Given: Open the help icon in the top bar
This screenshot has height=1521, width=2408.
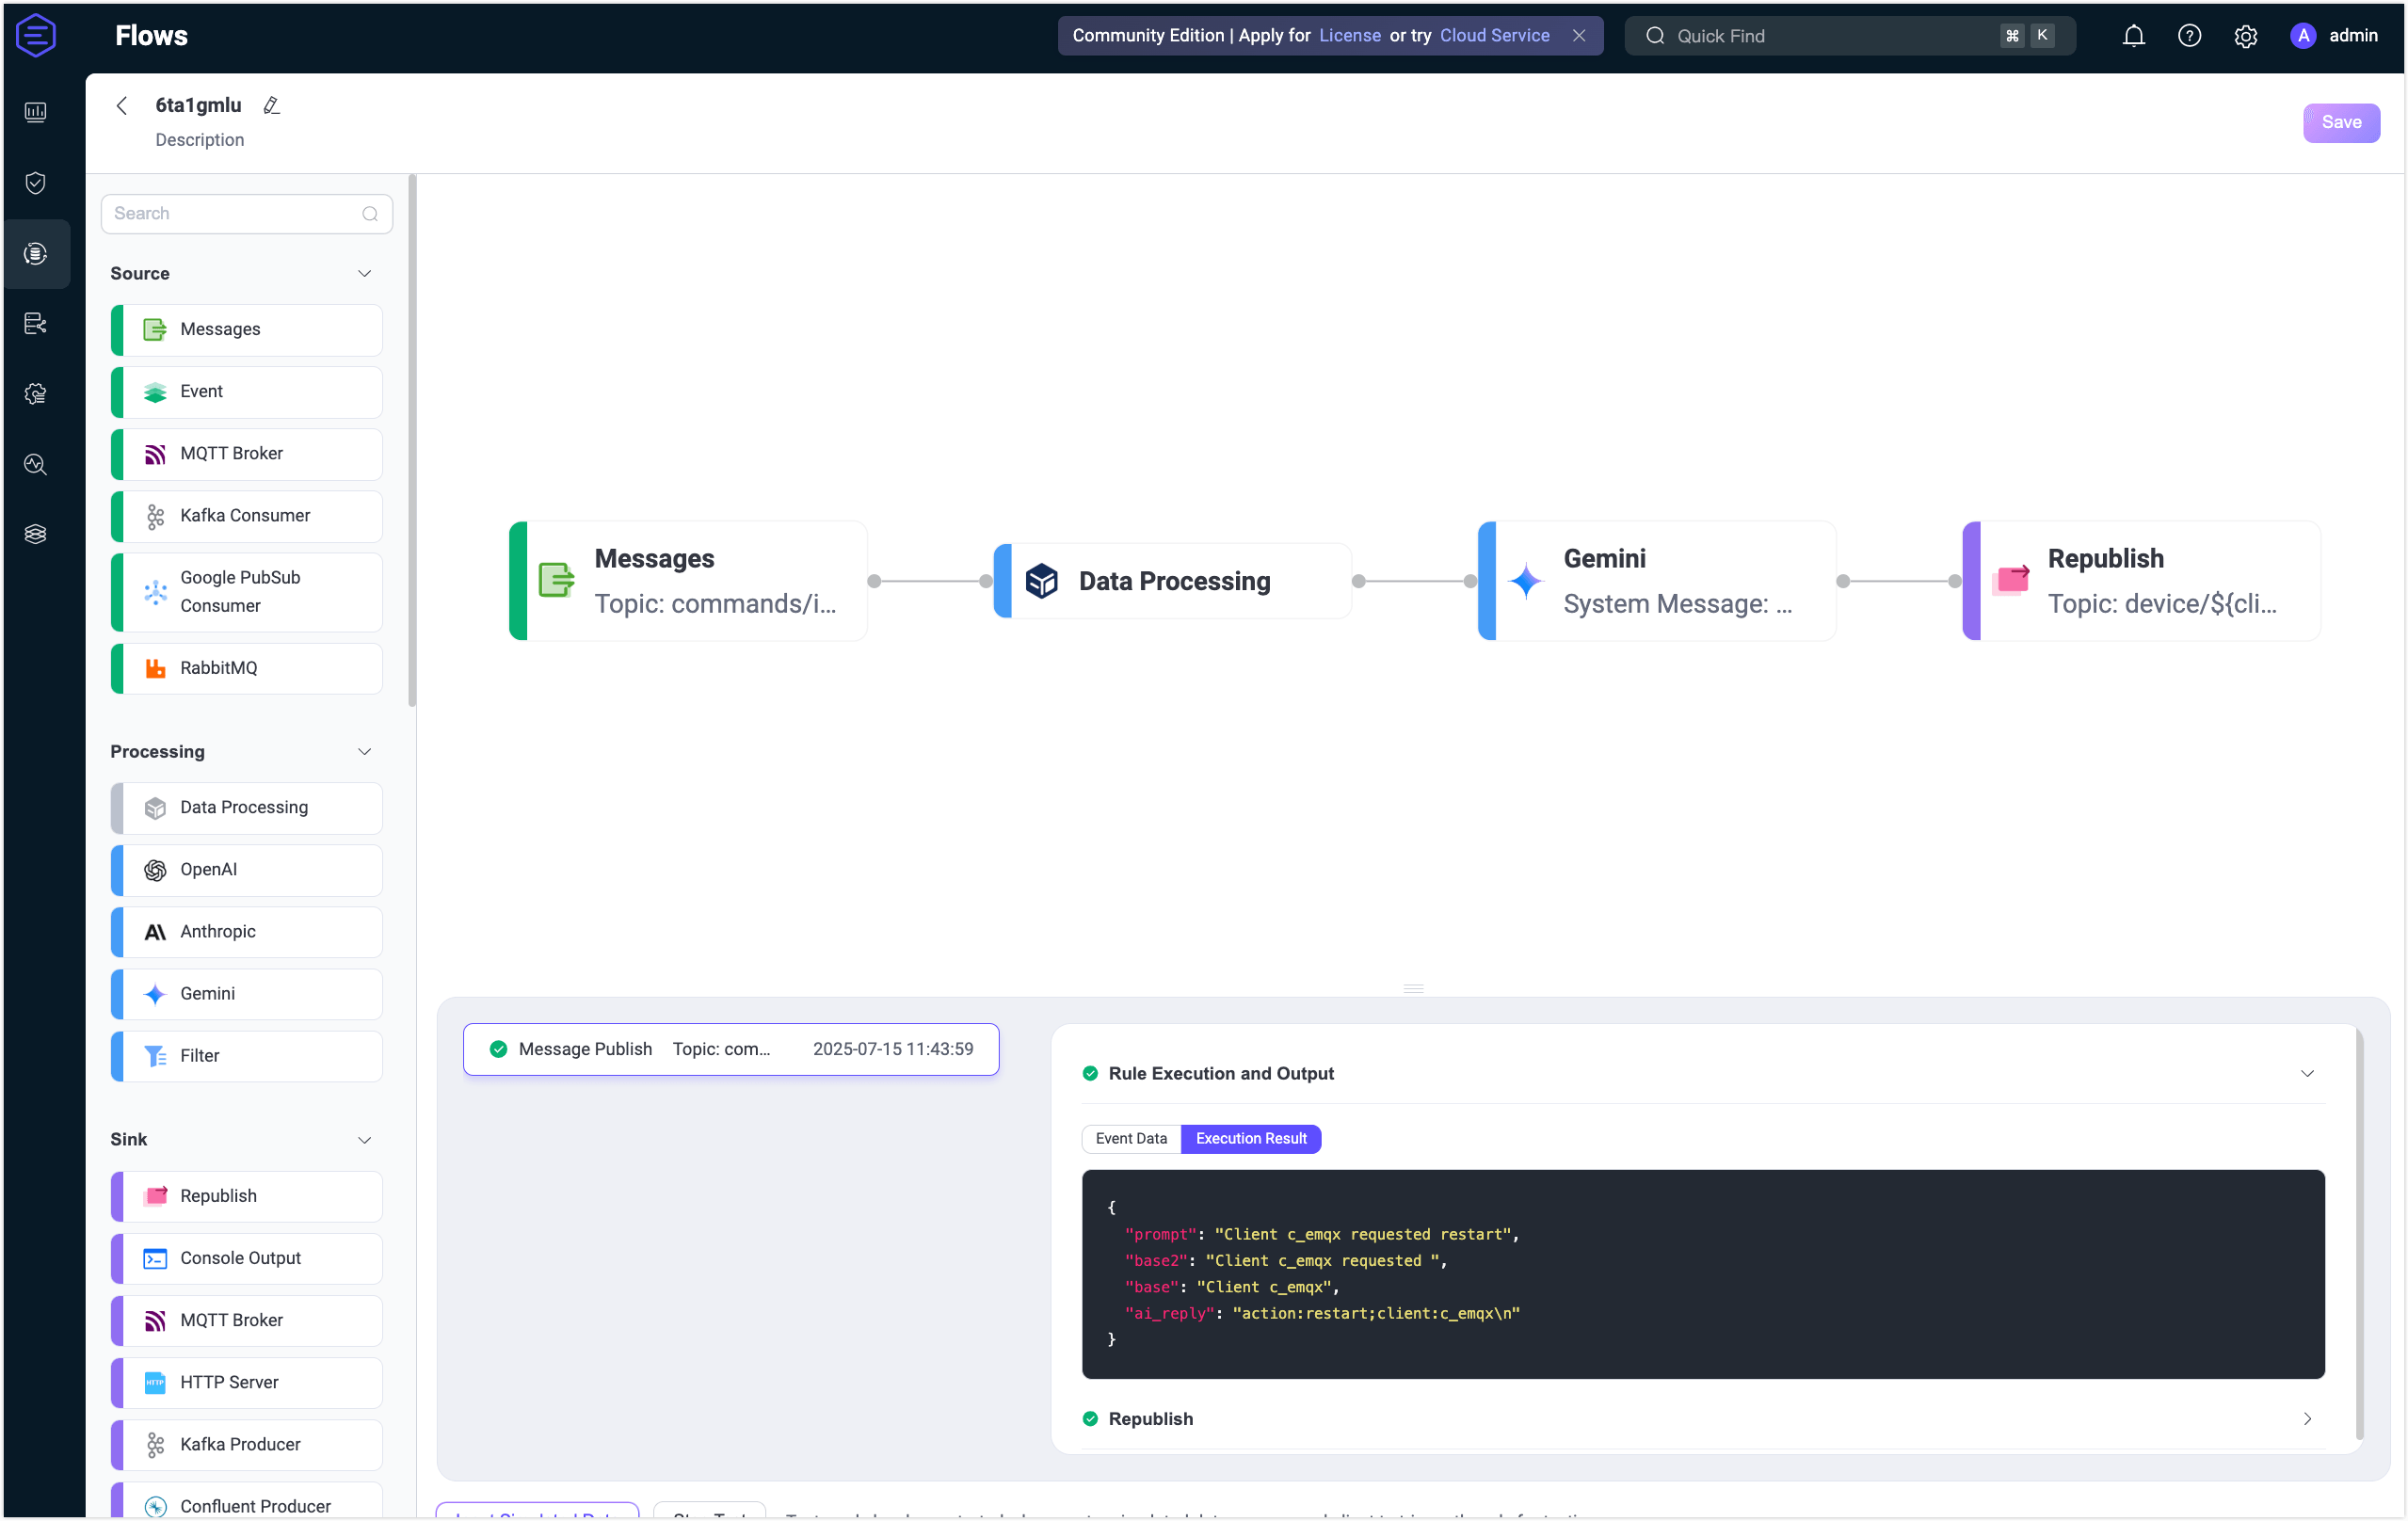Looking at the screenshot, I should [x=2189, y=35].
